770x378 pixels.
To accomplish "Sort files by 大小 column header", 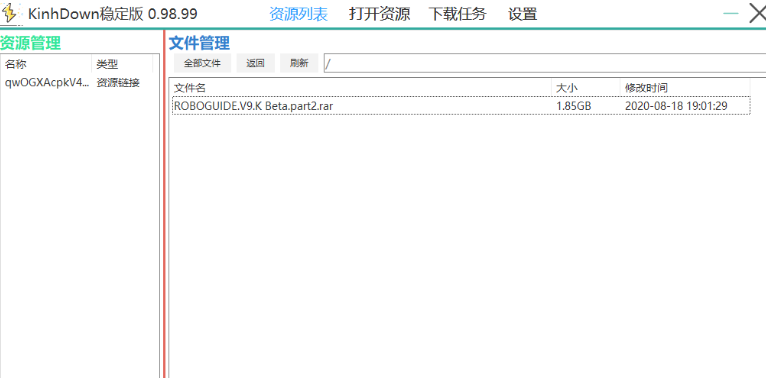I will click(585, 88).
